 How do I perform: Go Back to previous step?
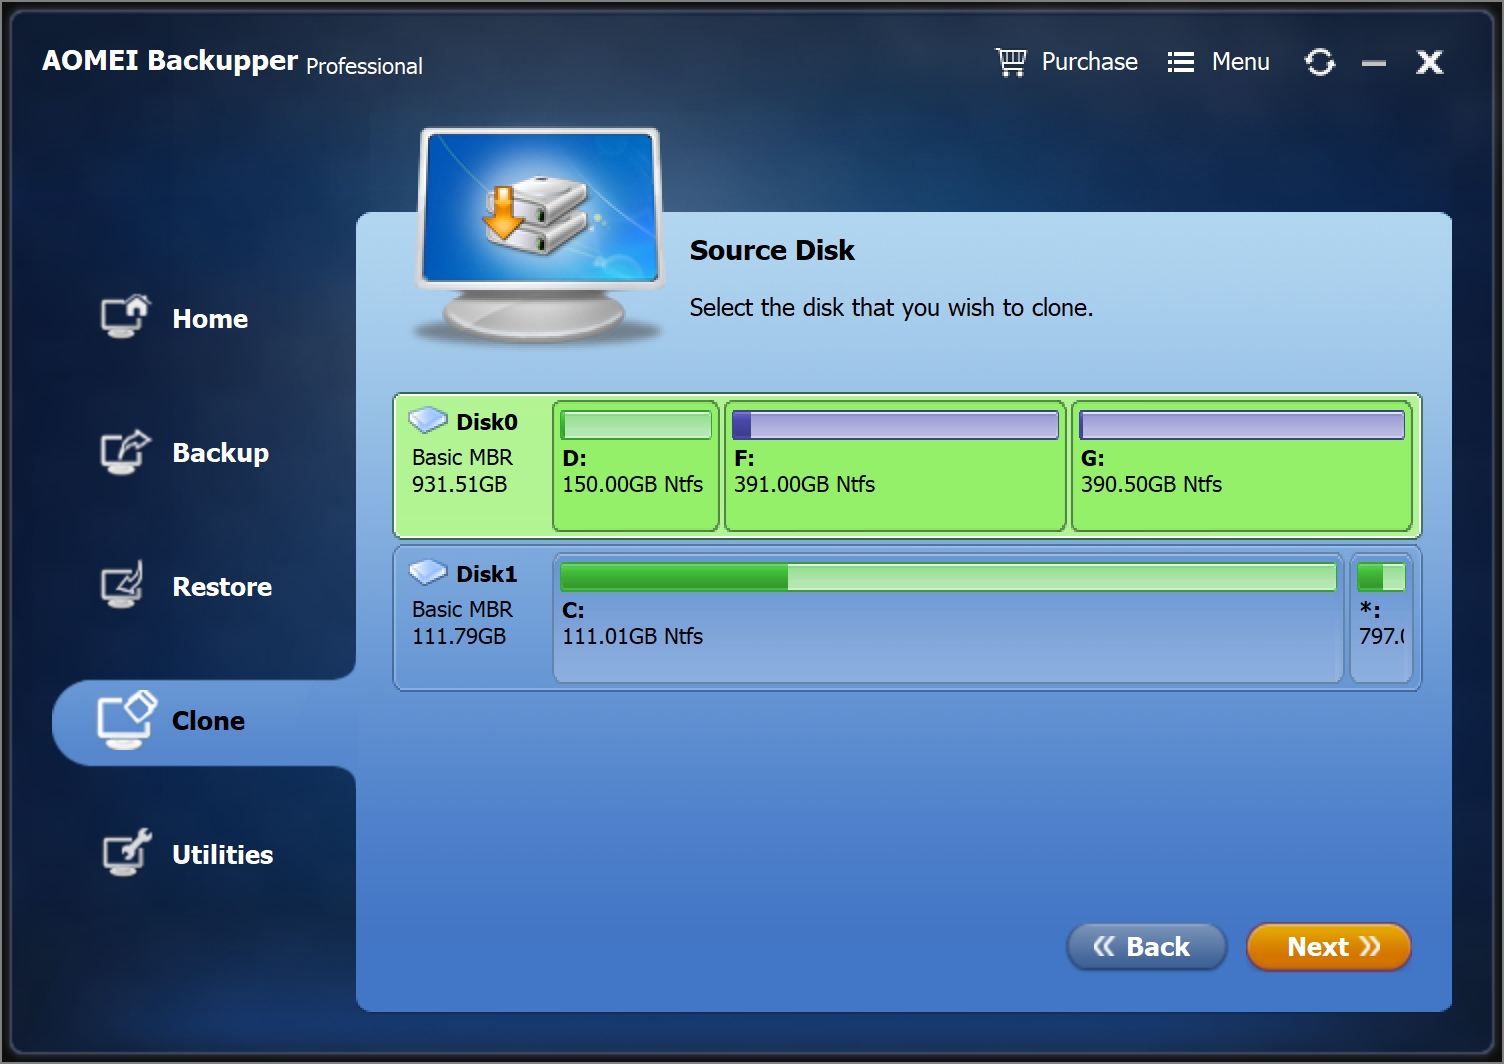(x=1147, y=946)
